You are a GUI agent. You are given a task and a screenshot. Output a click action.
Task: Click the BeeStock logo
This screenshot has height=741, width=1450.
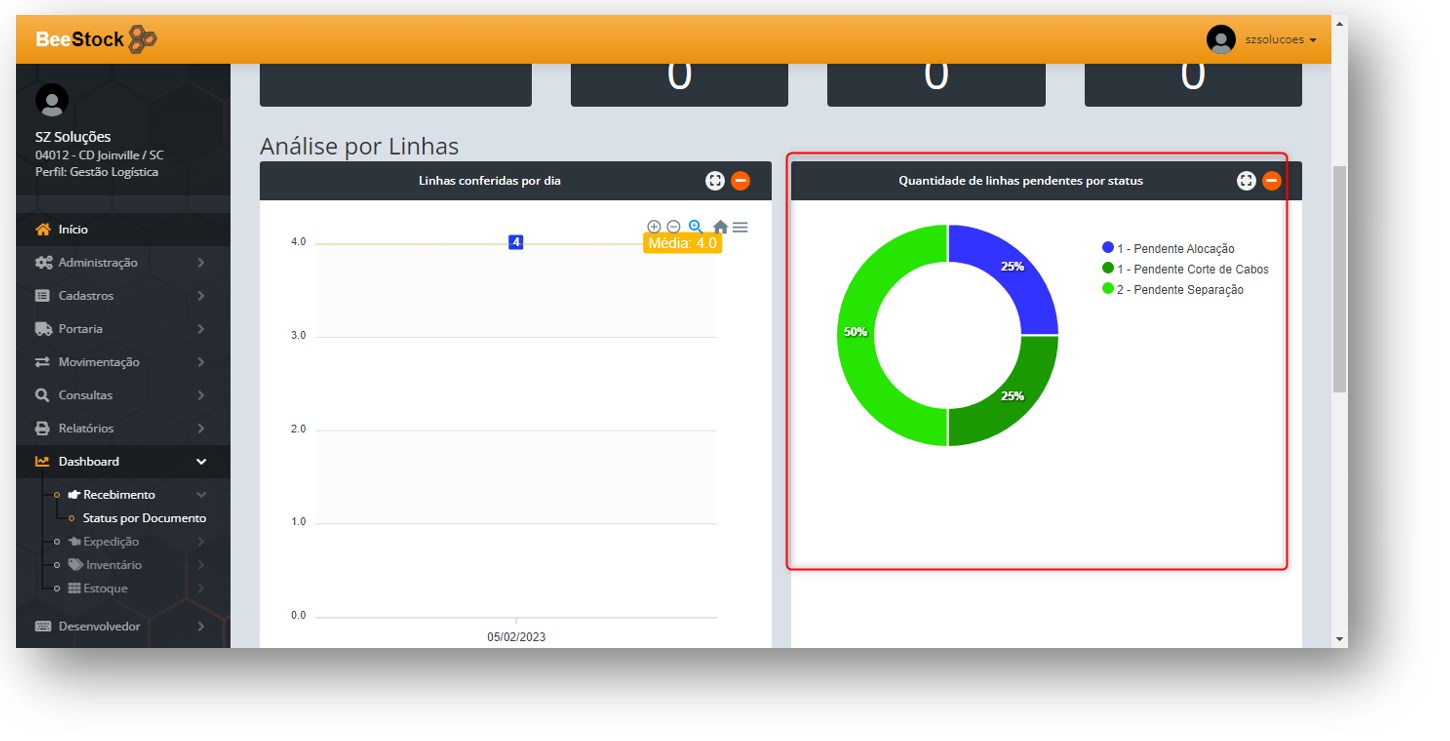96,40
